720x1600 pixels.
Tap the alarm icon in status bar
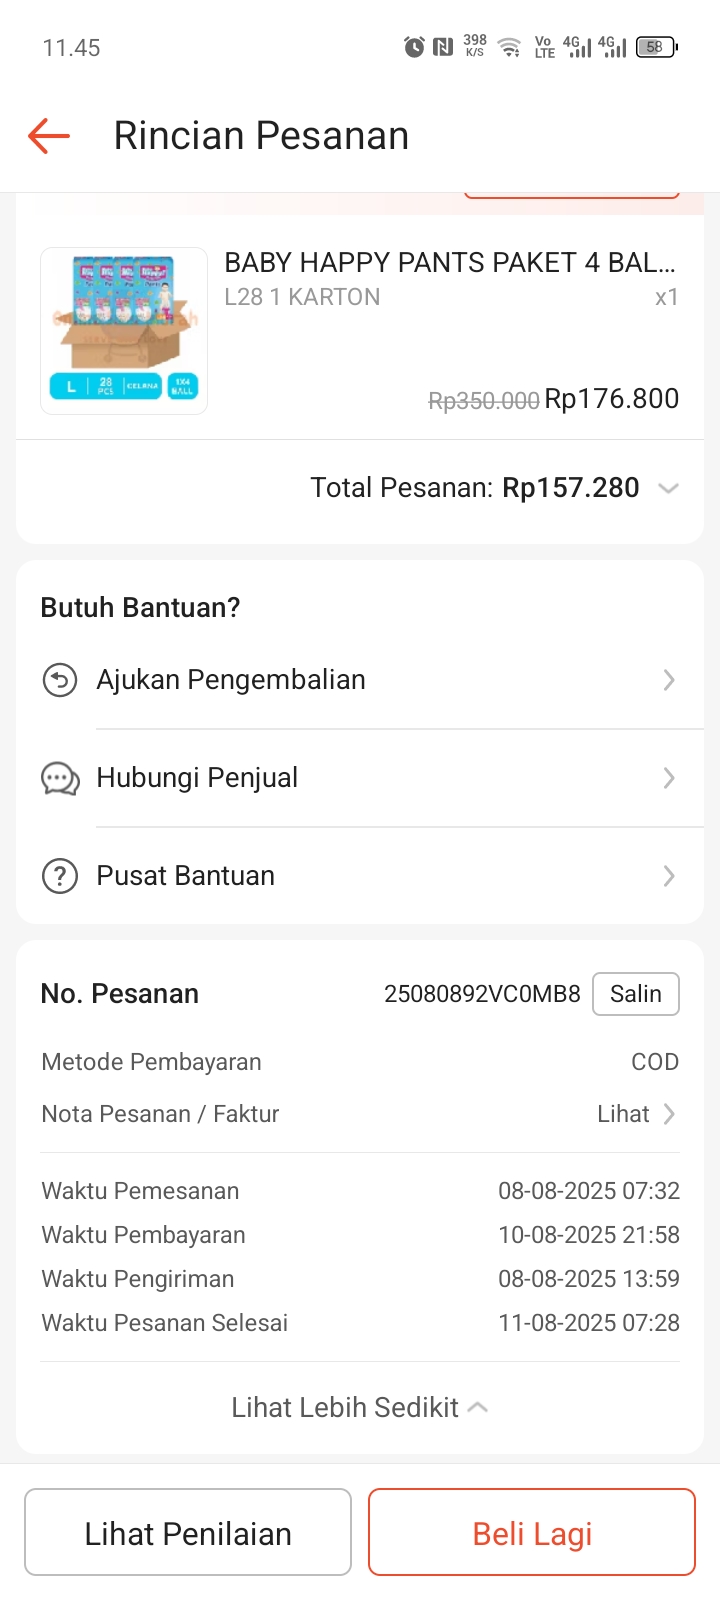[x=414, y=47]
